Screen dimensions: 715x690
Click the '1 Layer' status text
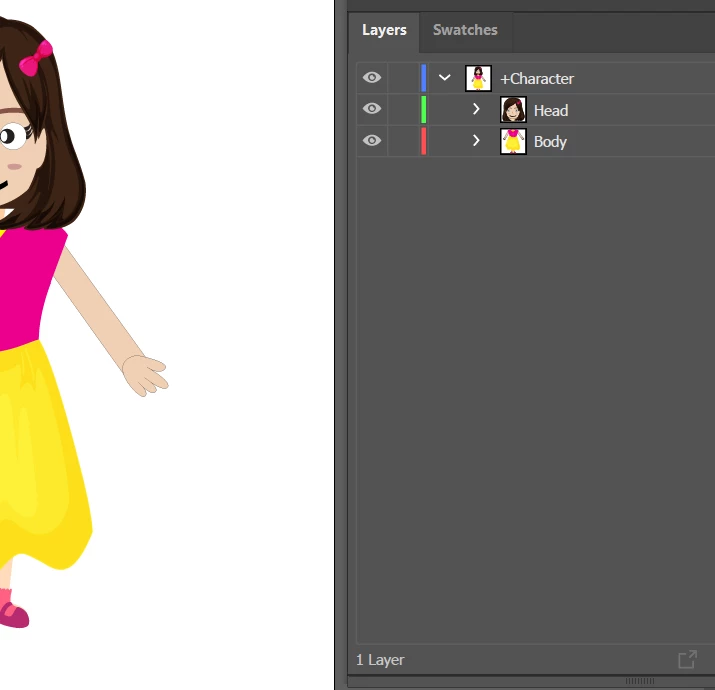(380, 660)
